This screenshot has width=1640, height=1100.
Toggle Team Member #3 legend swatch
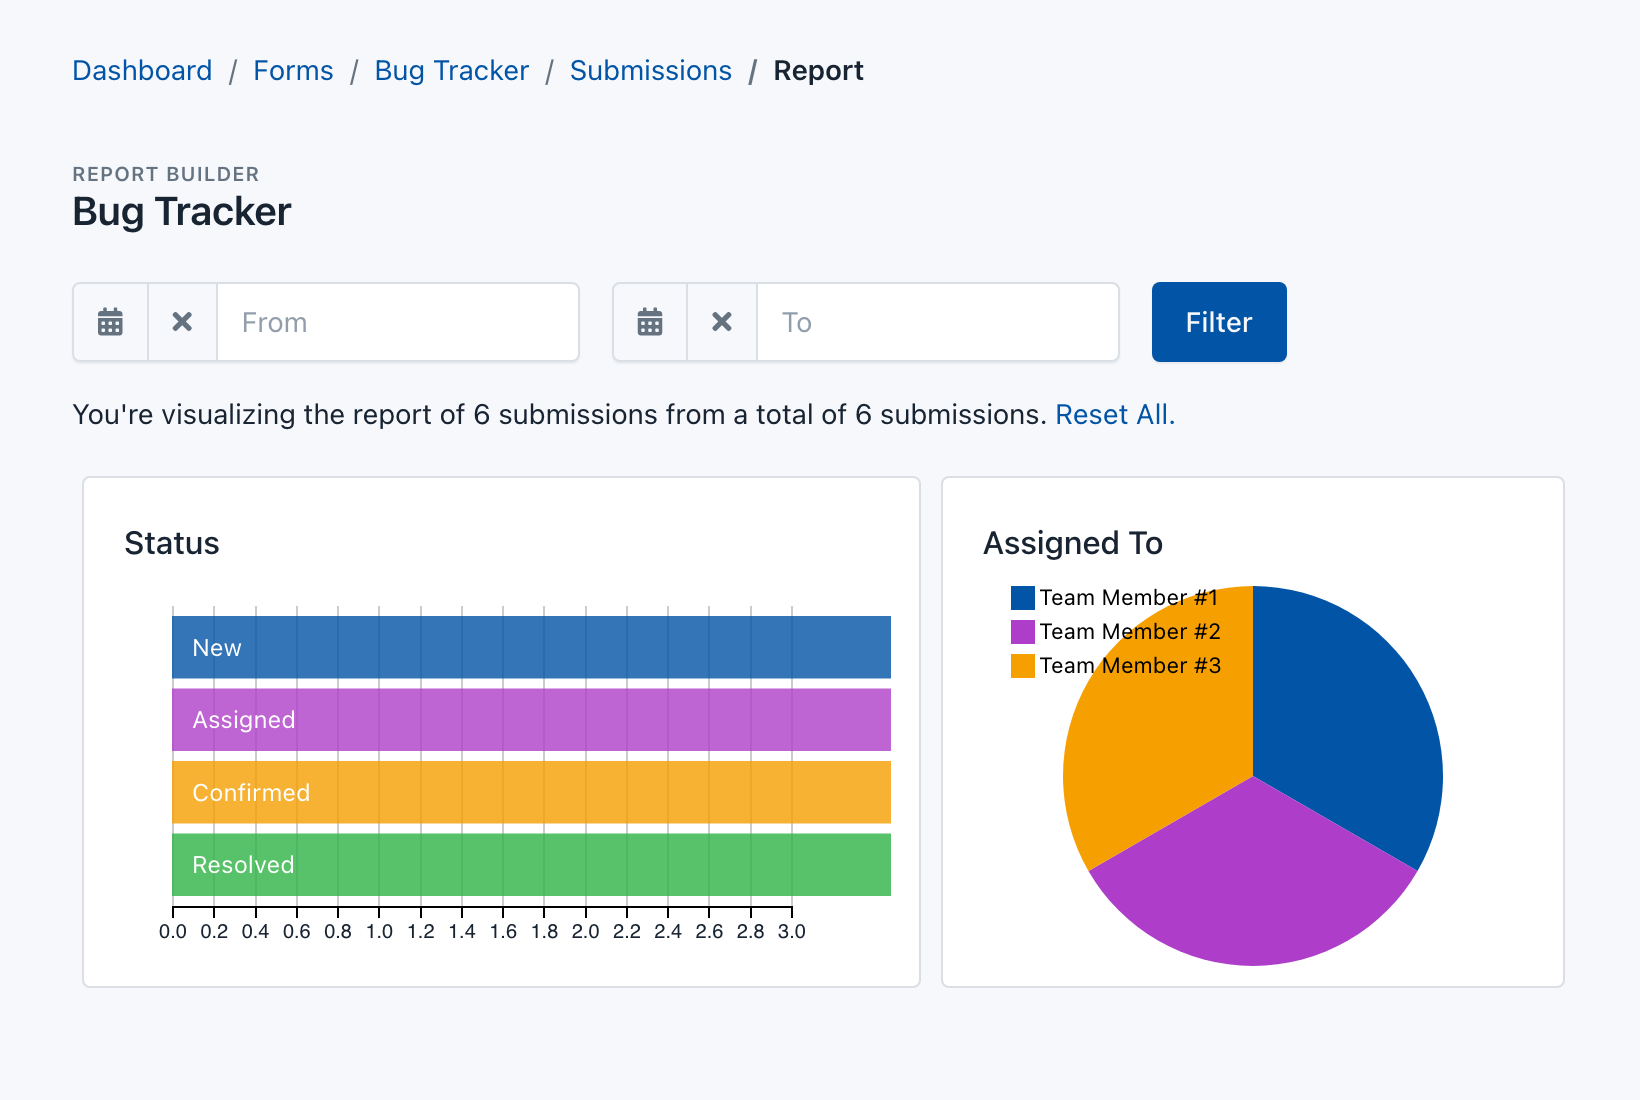tap(1022, 666)
